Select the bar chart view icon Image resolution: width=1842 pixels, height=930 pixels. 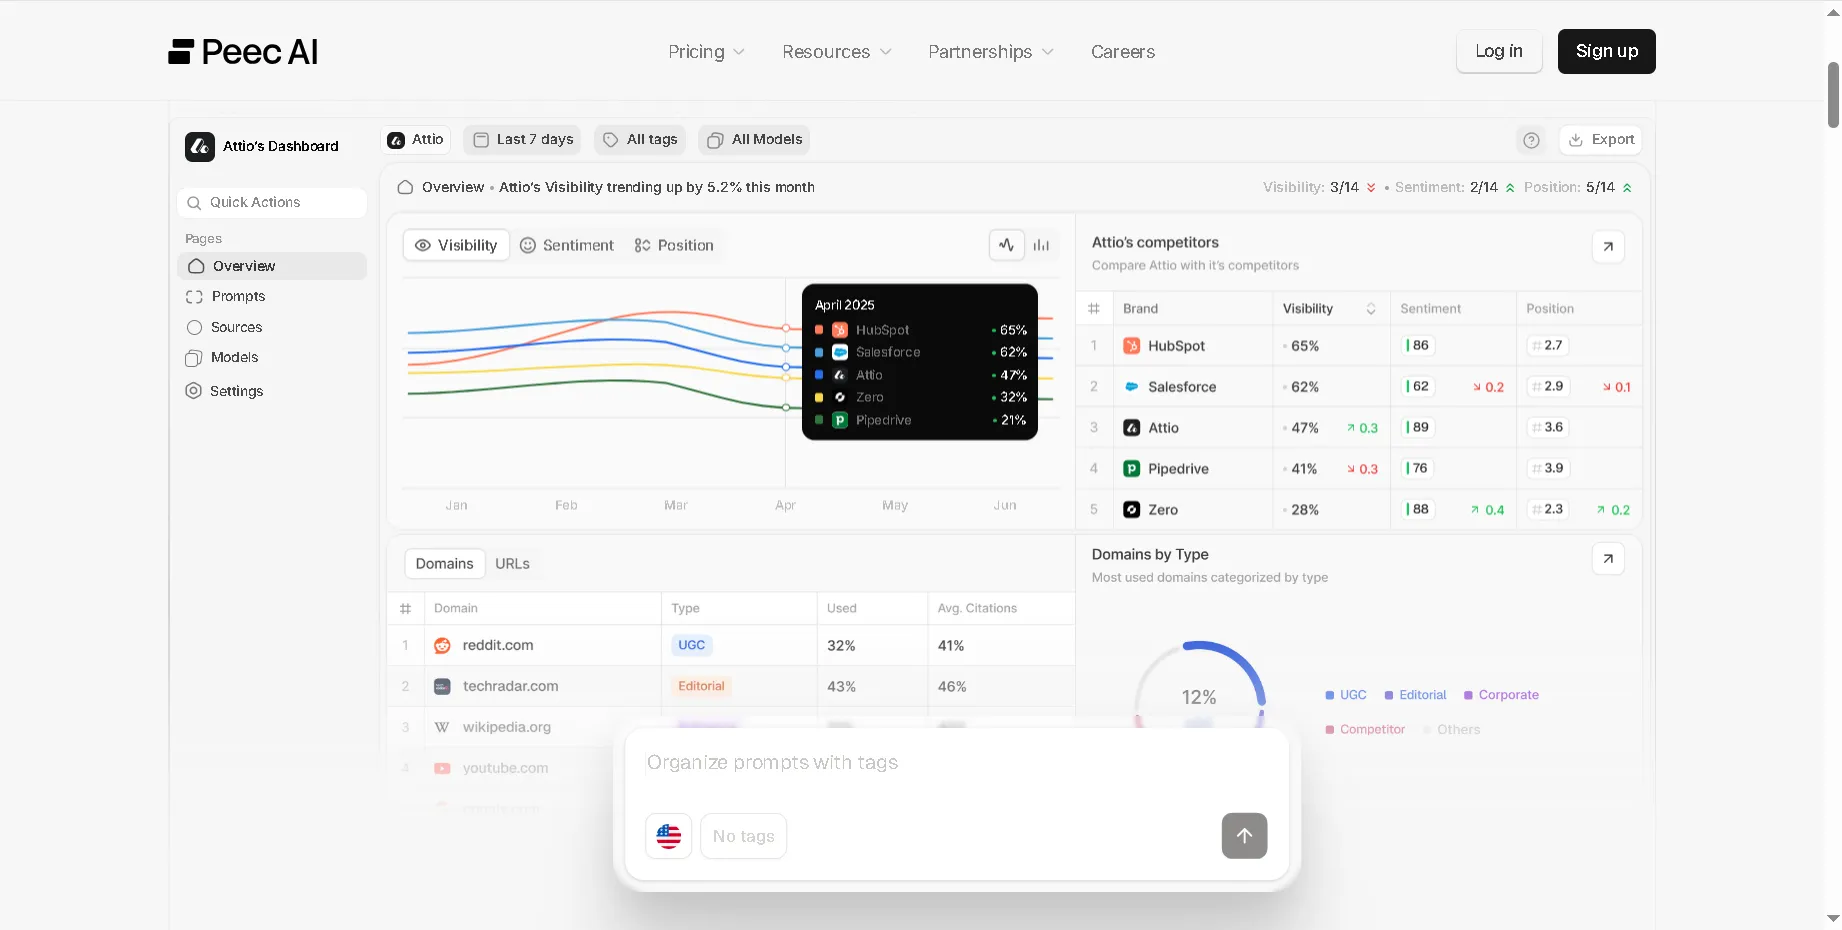[1042, 245]
